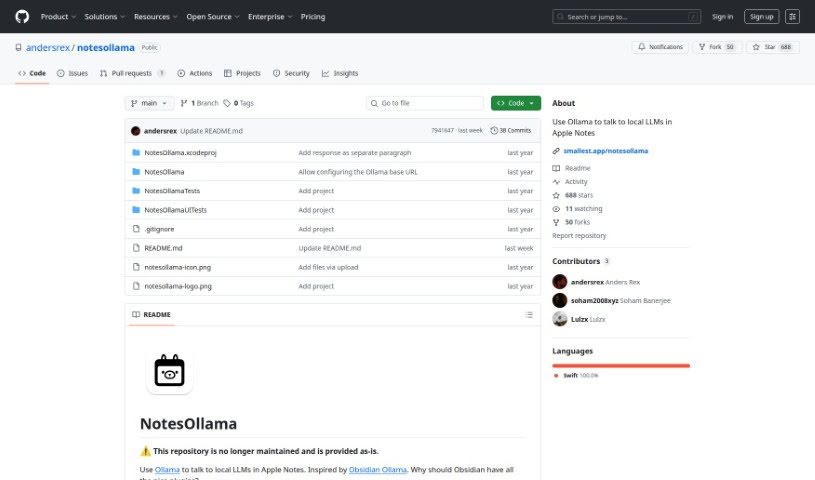Click the Swift 100.0% language entry

(576, 375)
